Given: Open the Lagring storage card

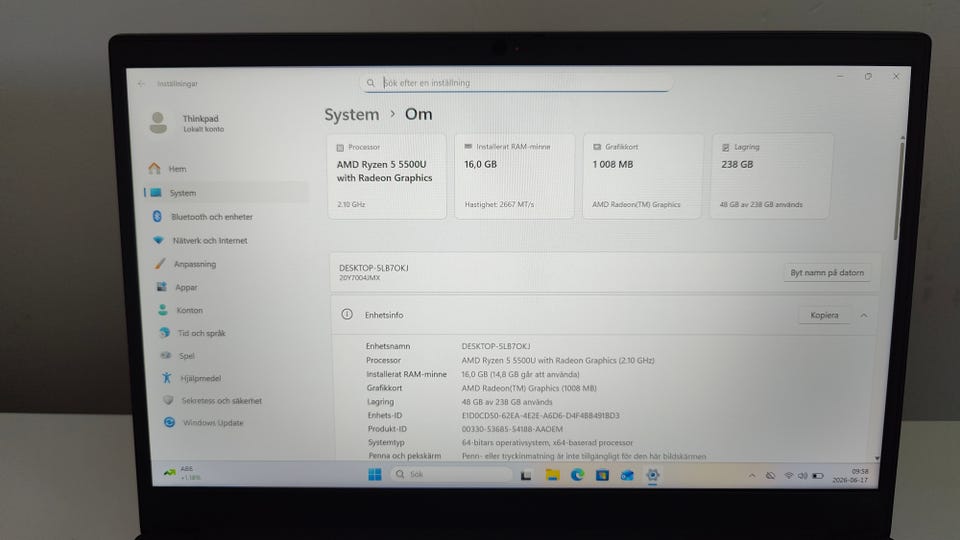Looking at the screenshot, I should point(771,176).
